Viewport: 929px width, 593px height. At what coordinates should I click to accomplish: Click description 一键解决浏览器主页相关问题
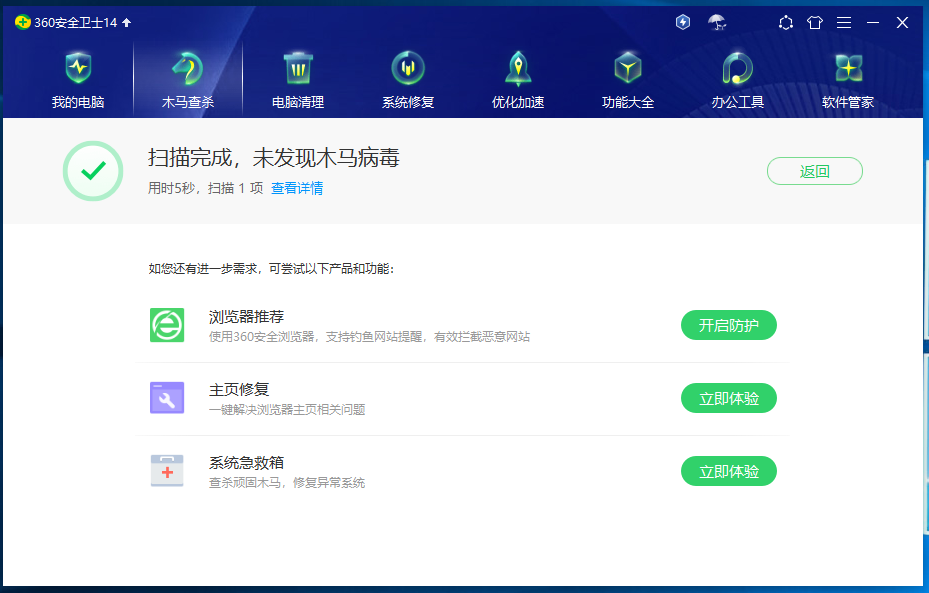click(287, 409)
